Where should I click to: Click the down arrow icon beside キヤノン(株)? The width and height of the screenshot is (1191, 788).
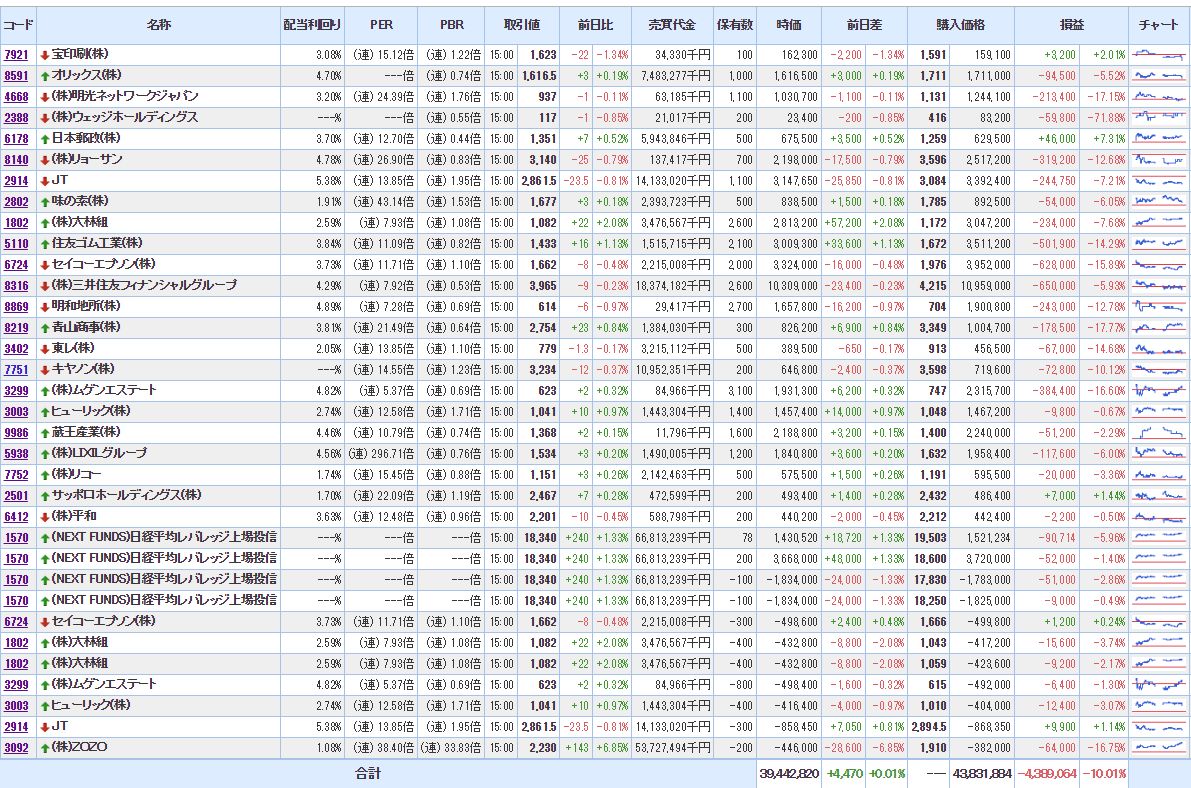(45, 369)
